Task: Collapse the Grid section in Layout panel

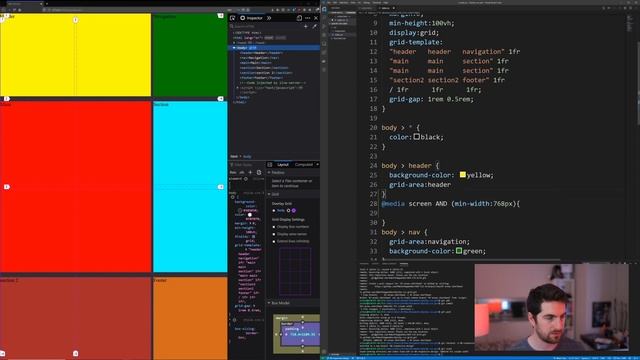Action: tap(269, 194)
